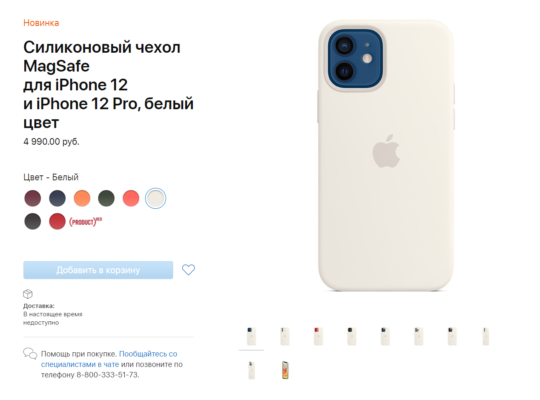
Task: Click the Добавить в корзину button
Action: (x=98, y=270)
